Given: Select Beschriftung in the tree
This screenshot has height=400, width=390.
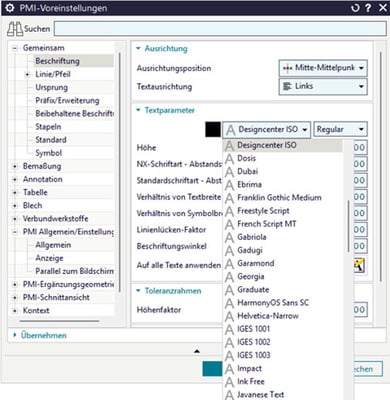Looking at the screenshot, I should point(57,61).
